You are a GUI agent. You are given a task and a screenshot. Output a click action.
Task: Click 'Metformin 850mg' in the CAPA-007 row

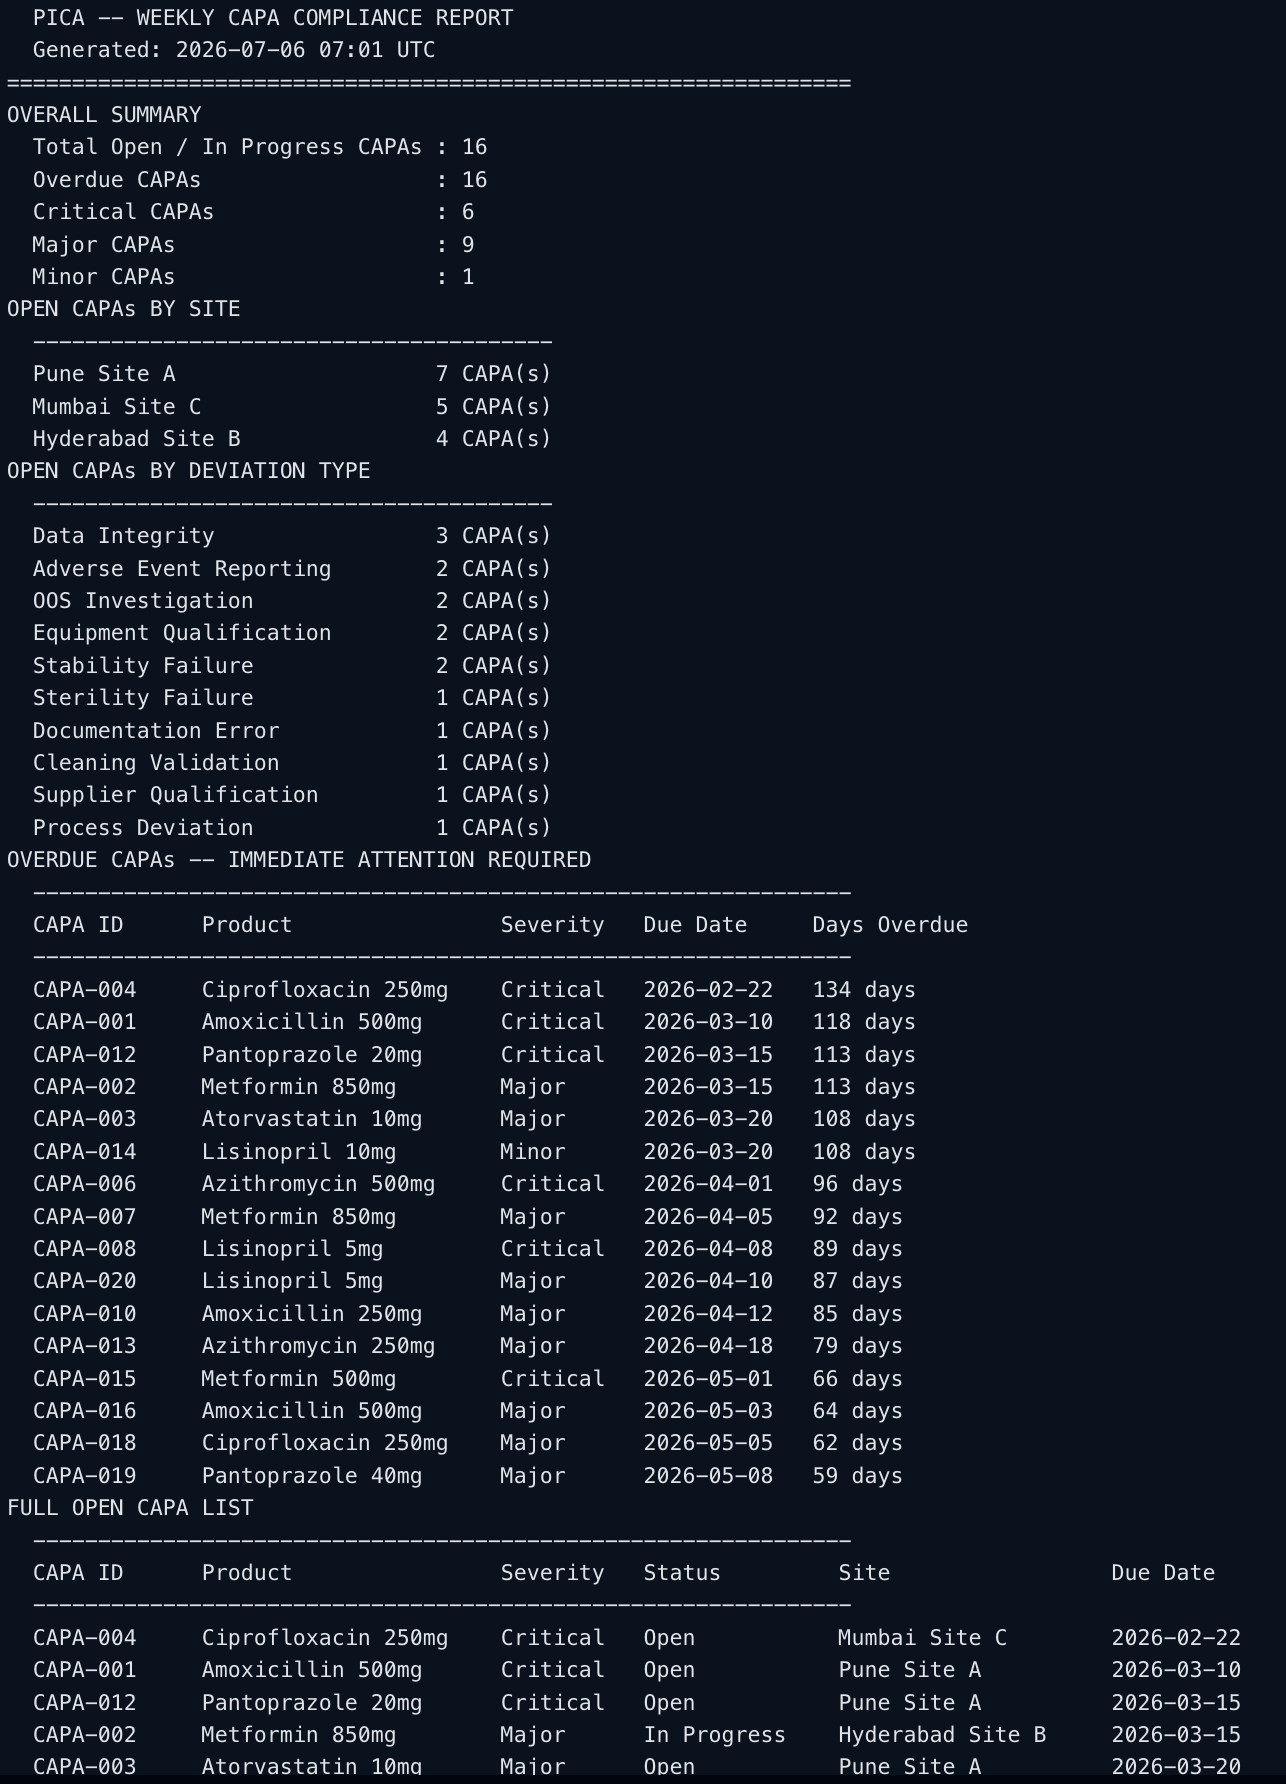point(299,1217)
